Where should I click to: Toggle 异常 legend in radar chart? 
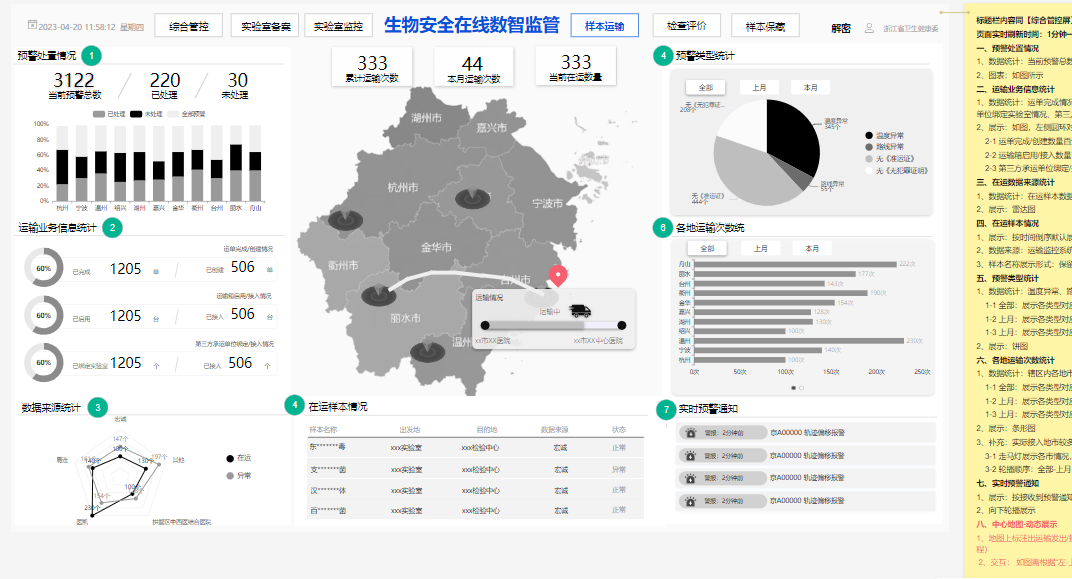tap(237, 475)
